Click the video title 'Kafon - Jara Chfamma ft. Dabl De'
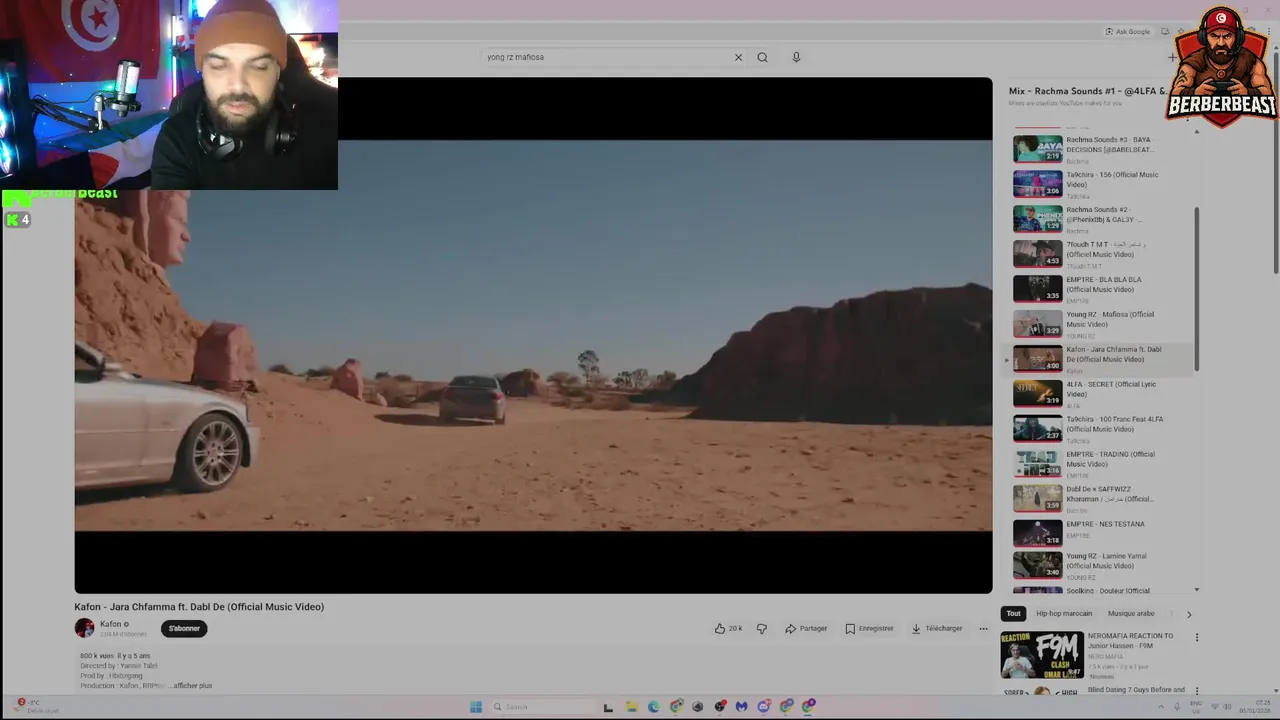 (199, 607)
